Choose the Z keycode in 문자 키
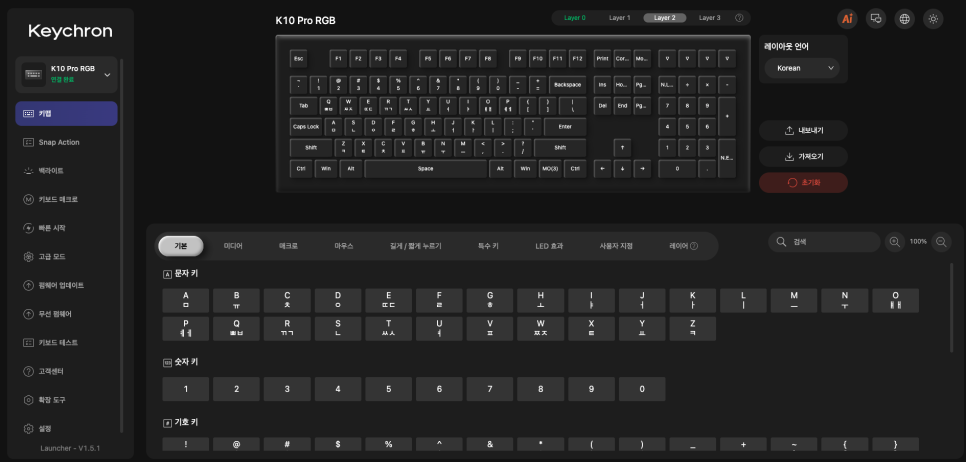This screenshot has width=966, height=462. click(692, 328)
